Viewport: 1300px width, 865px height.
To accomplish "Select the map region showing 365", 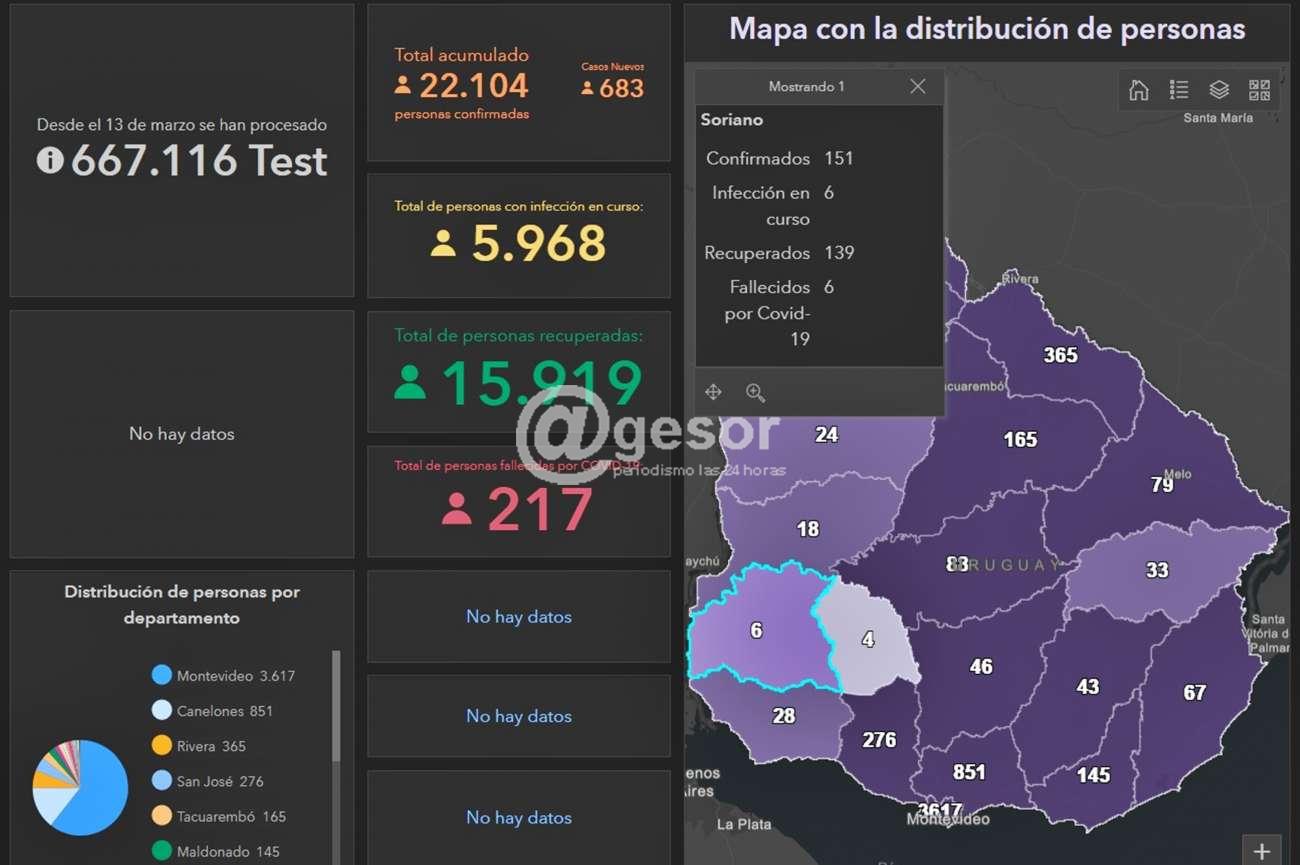I will coord(1060,355).
